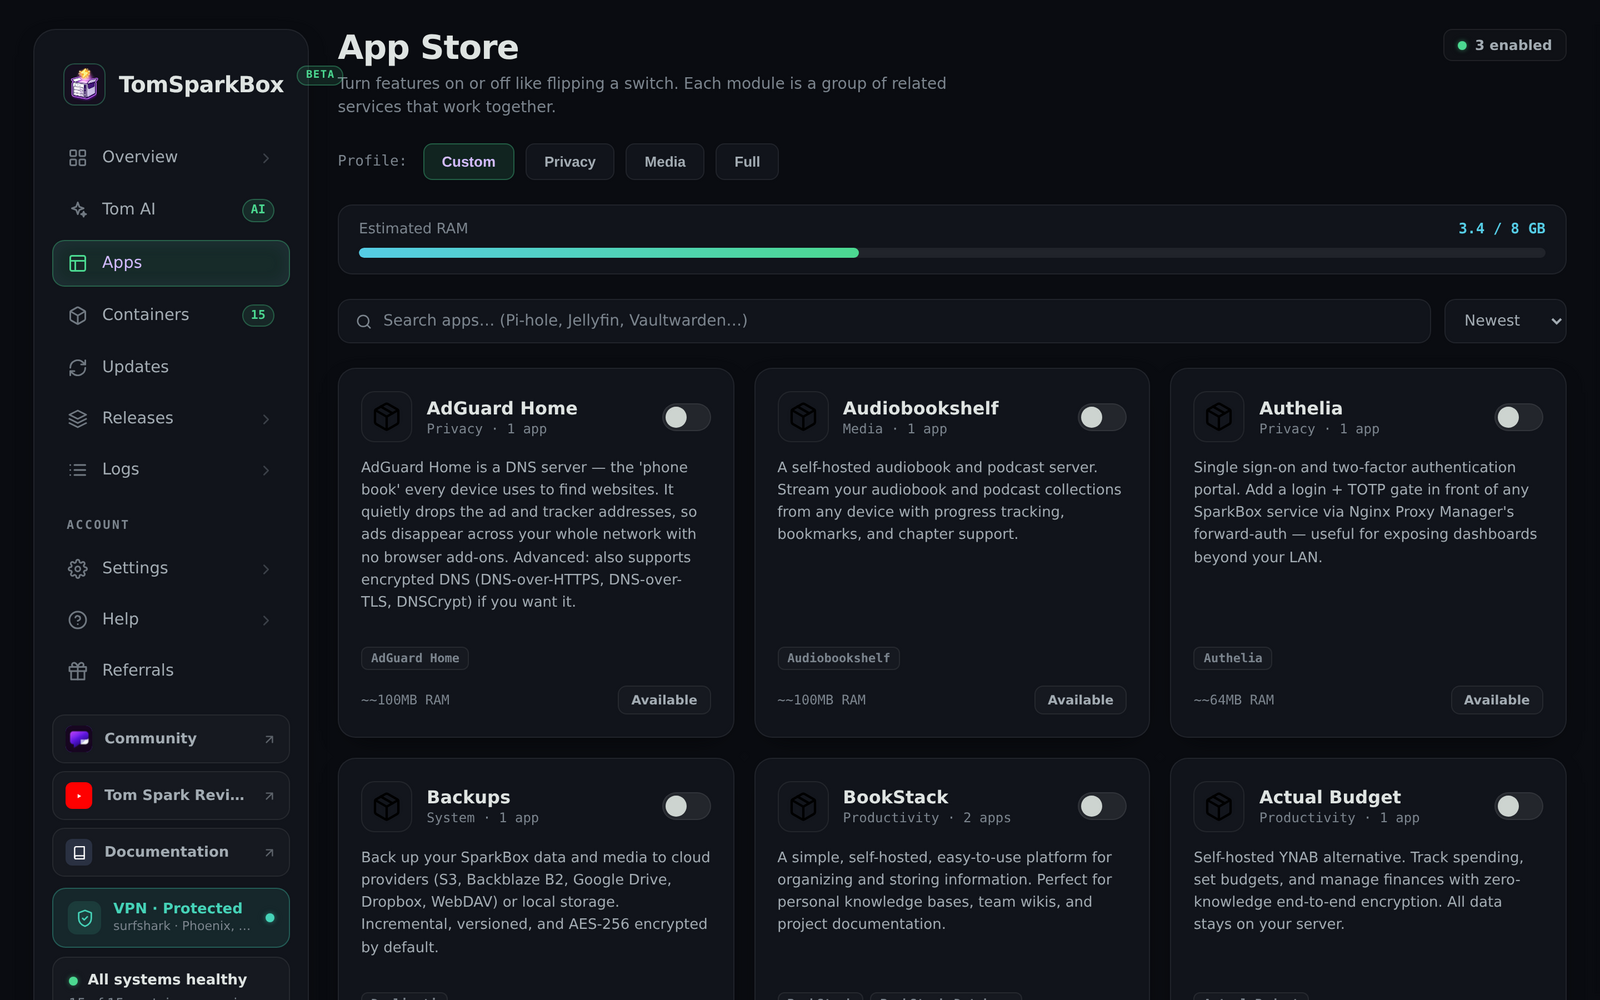This screenshot has height=1000, width=1600.
Task: Click the Authelia service tag
Action: (x=1232, y=658)
